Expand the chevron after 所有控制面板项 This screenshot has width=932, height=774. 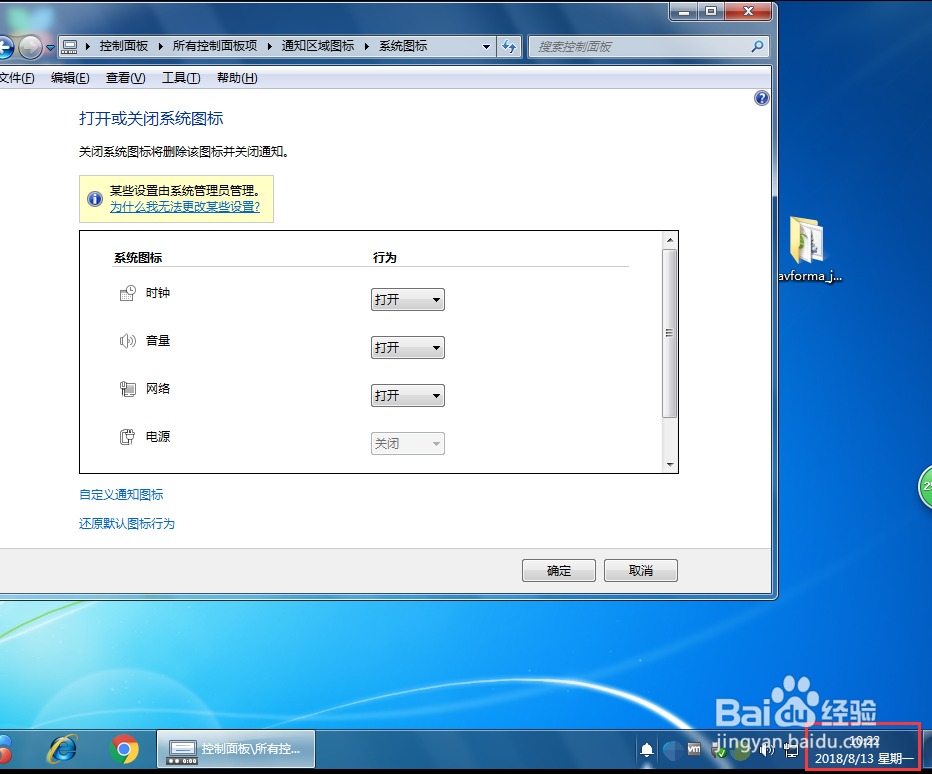tap(269, 46)
